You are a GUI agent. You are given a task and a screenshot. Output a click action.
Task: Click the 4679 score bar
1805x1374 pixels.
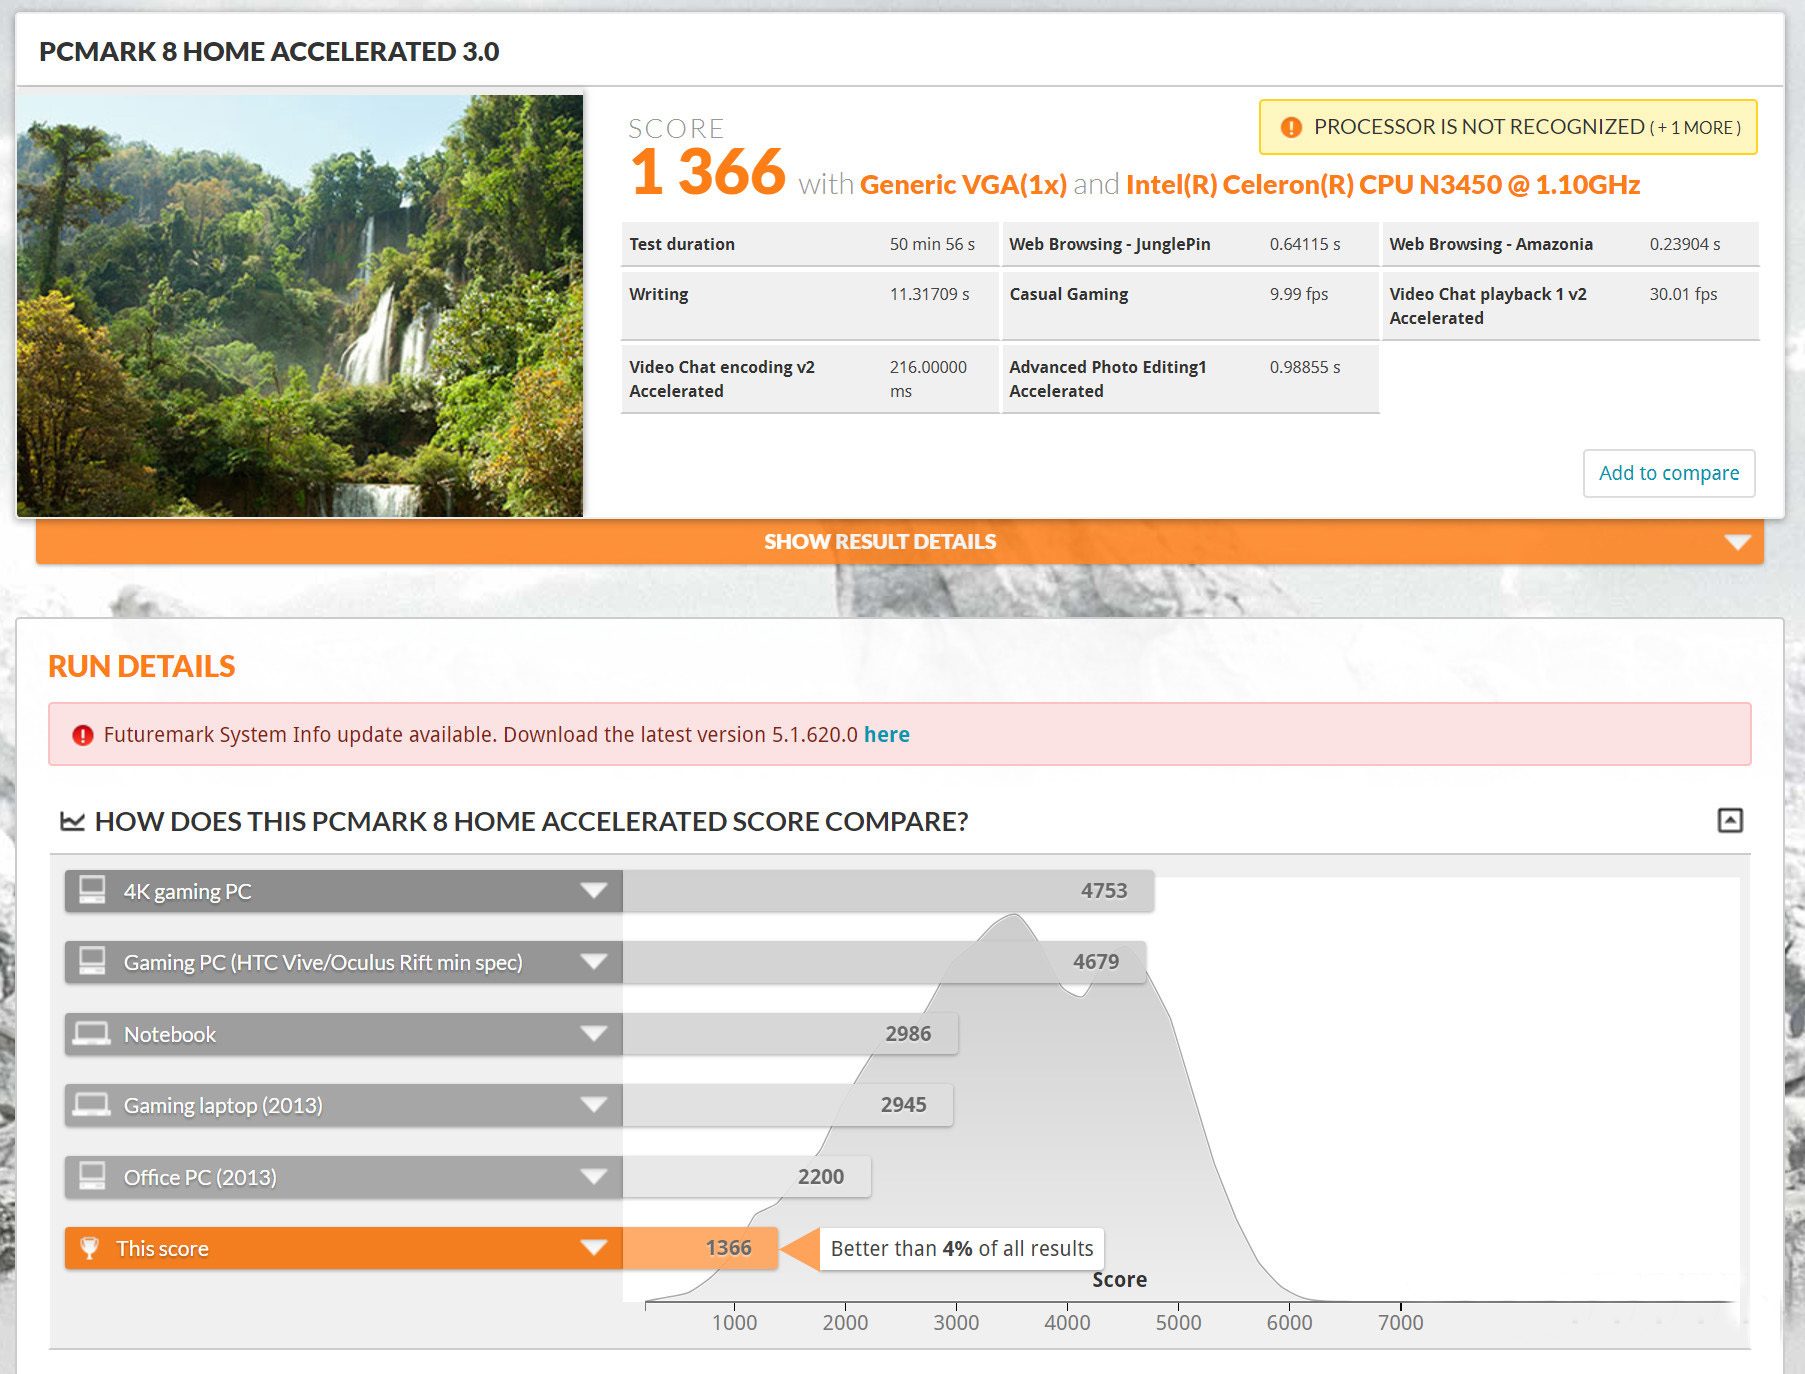884,961
